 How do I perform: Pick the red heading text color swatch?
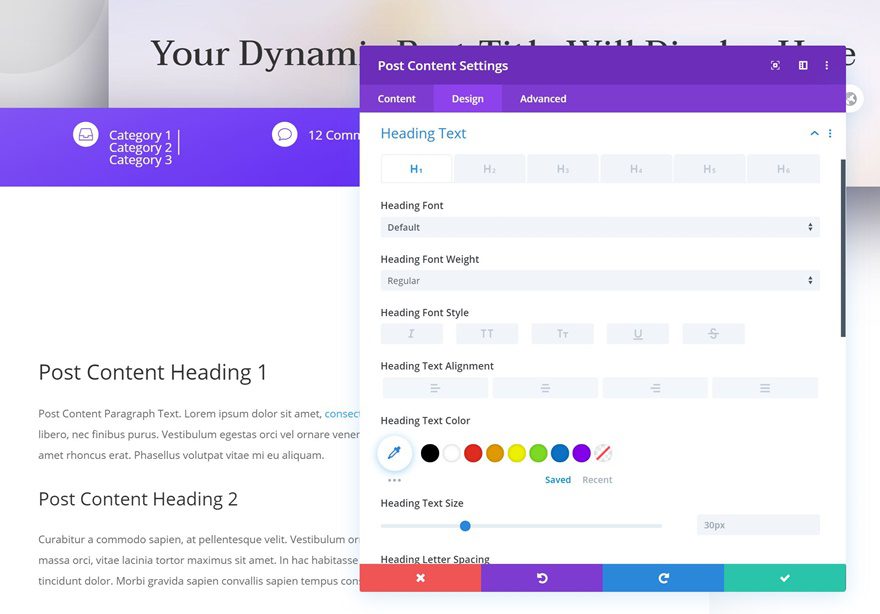pos(473,452)
